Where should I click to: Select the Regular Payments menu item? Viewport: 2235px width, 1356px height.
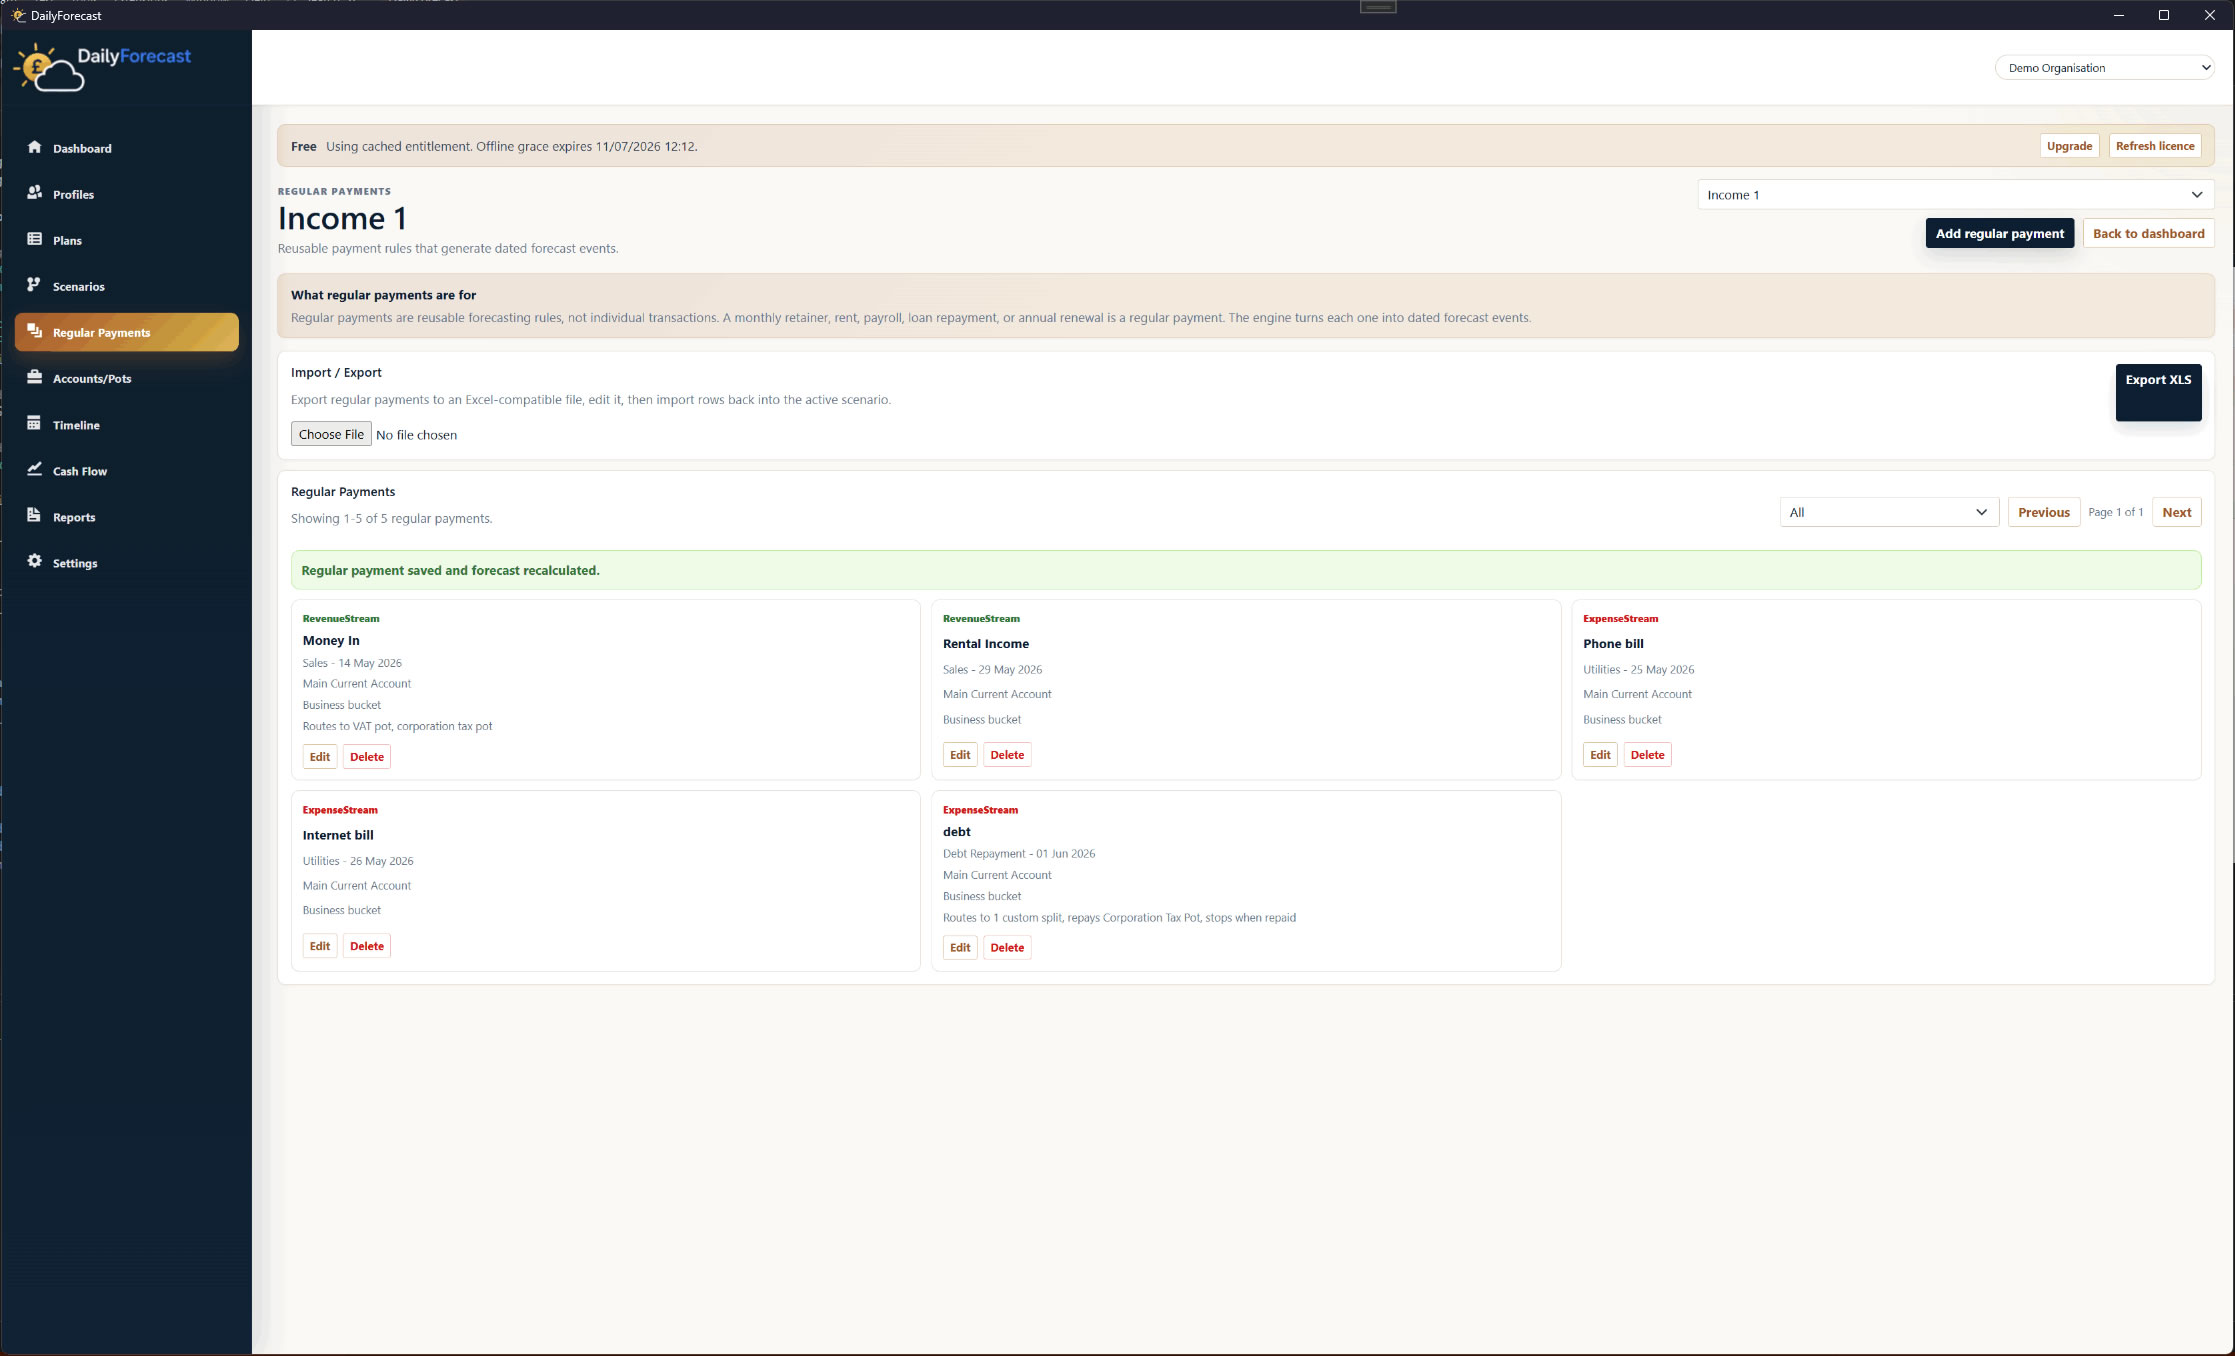tap(127, 332)
